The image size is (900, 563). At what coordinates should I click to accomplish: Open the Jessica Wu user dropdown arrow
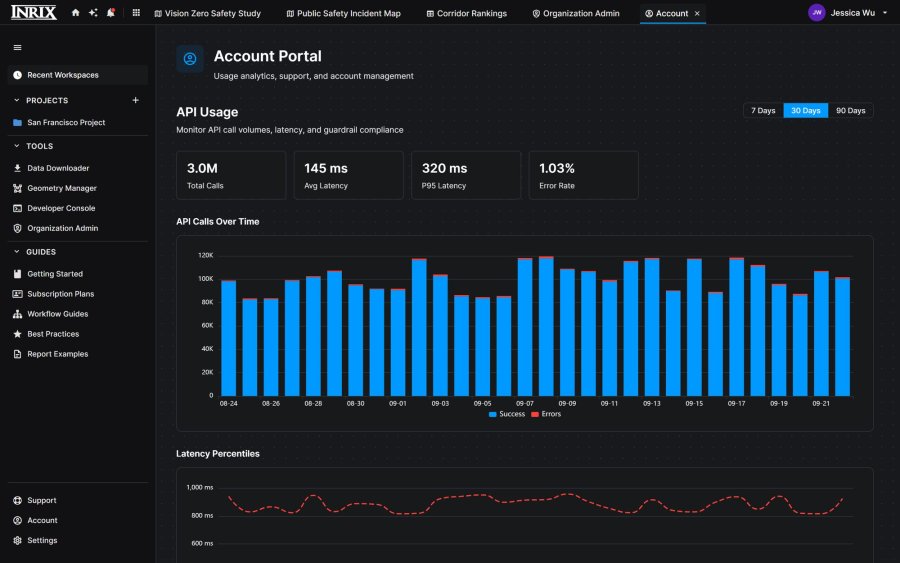tap(885, 13)
